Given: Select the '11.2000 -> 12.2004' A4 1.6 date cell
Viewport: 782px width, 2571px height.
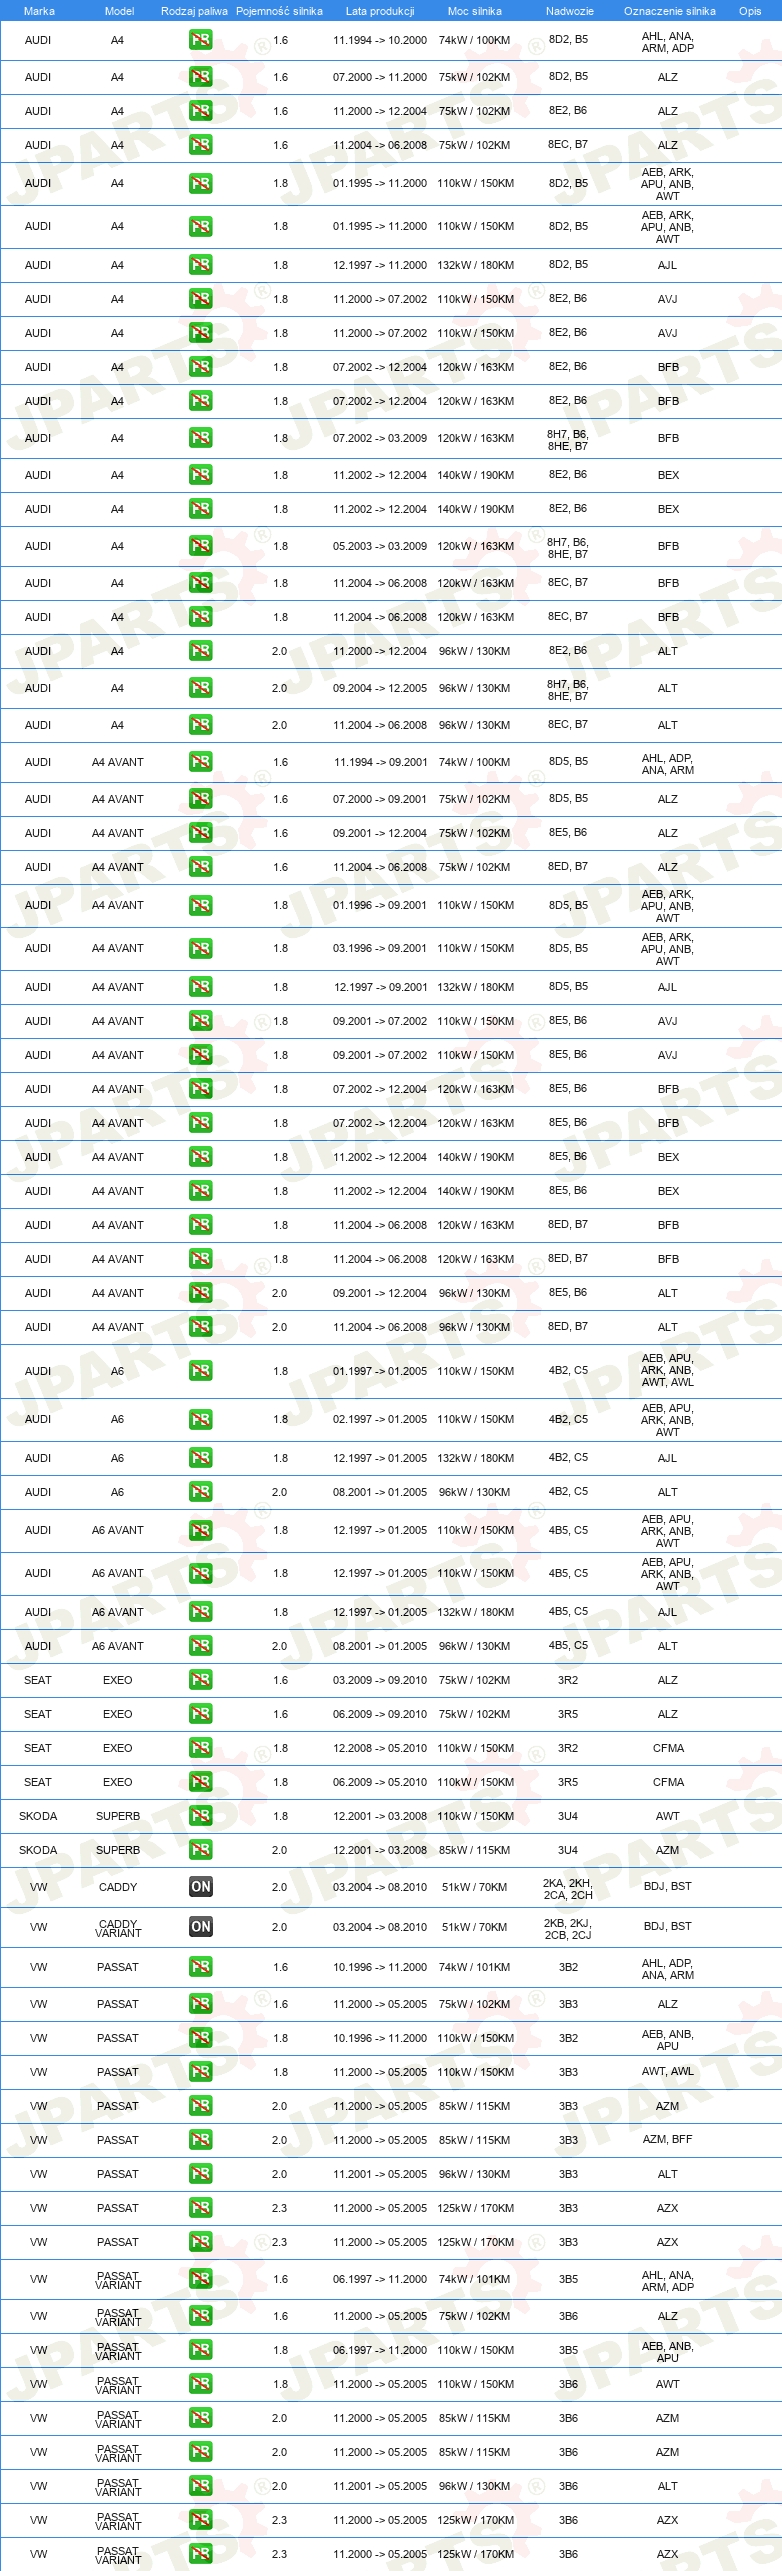Looking at the screenshot, I should coord(380,111).
